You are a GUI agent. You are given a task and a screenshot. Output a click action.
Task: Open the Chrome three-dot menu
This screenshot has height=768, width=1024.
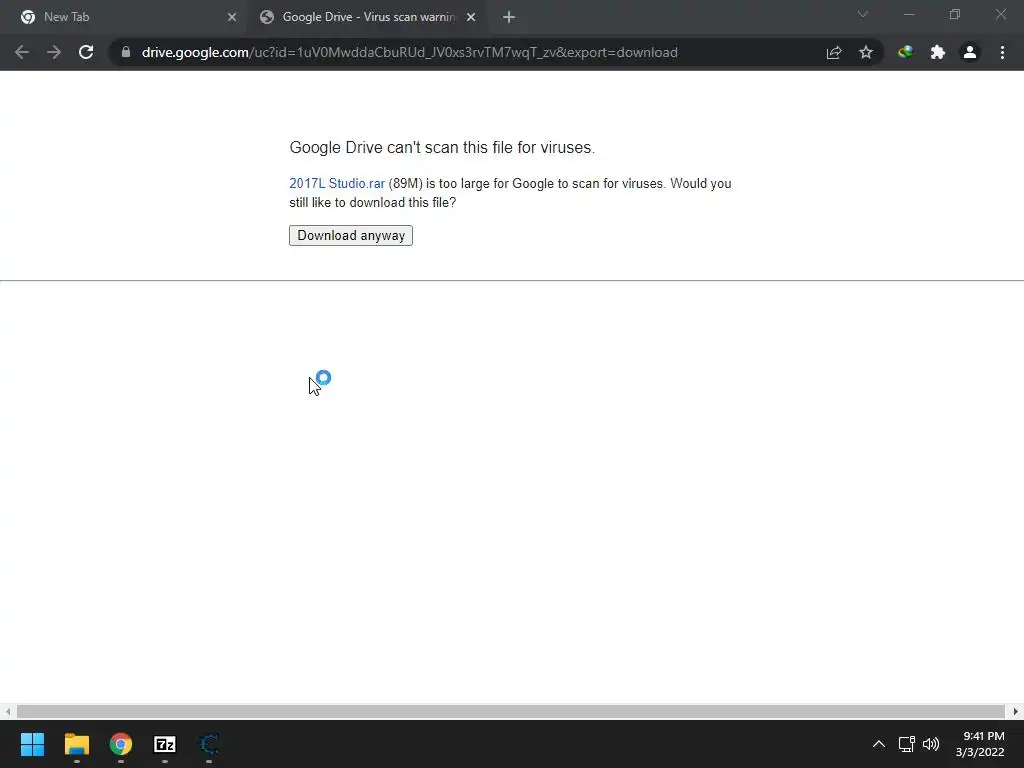[1002, 52]
